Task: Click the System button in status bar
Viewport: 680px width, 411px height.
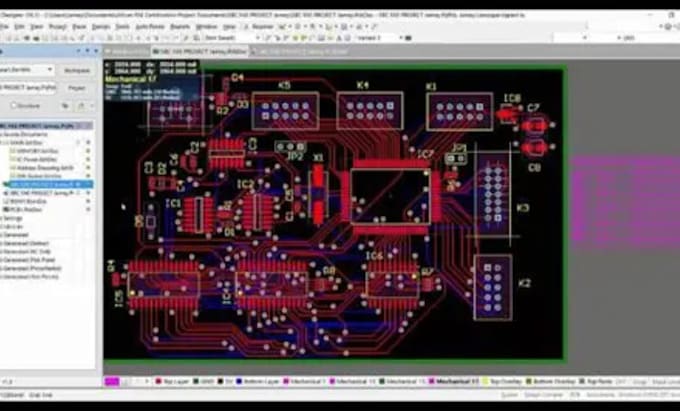Action: pyautogui.click(x=510, y=395)
